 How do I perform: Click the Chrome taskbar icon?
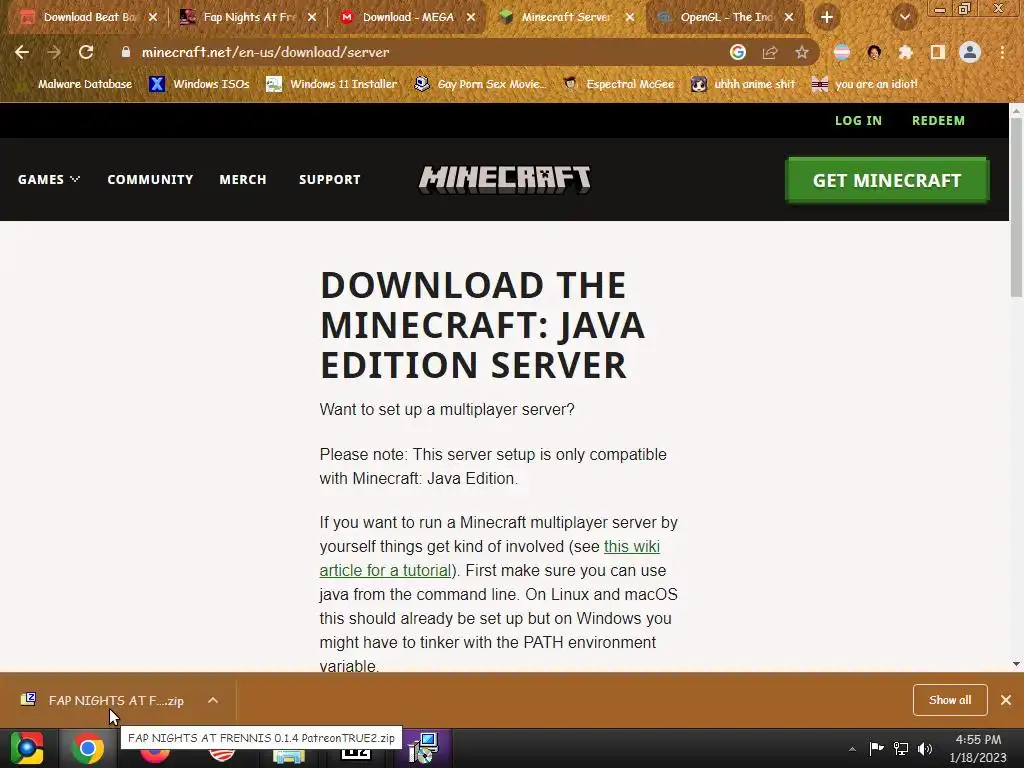(88, 748)
